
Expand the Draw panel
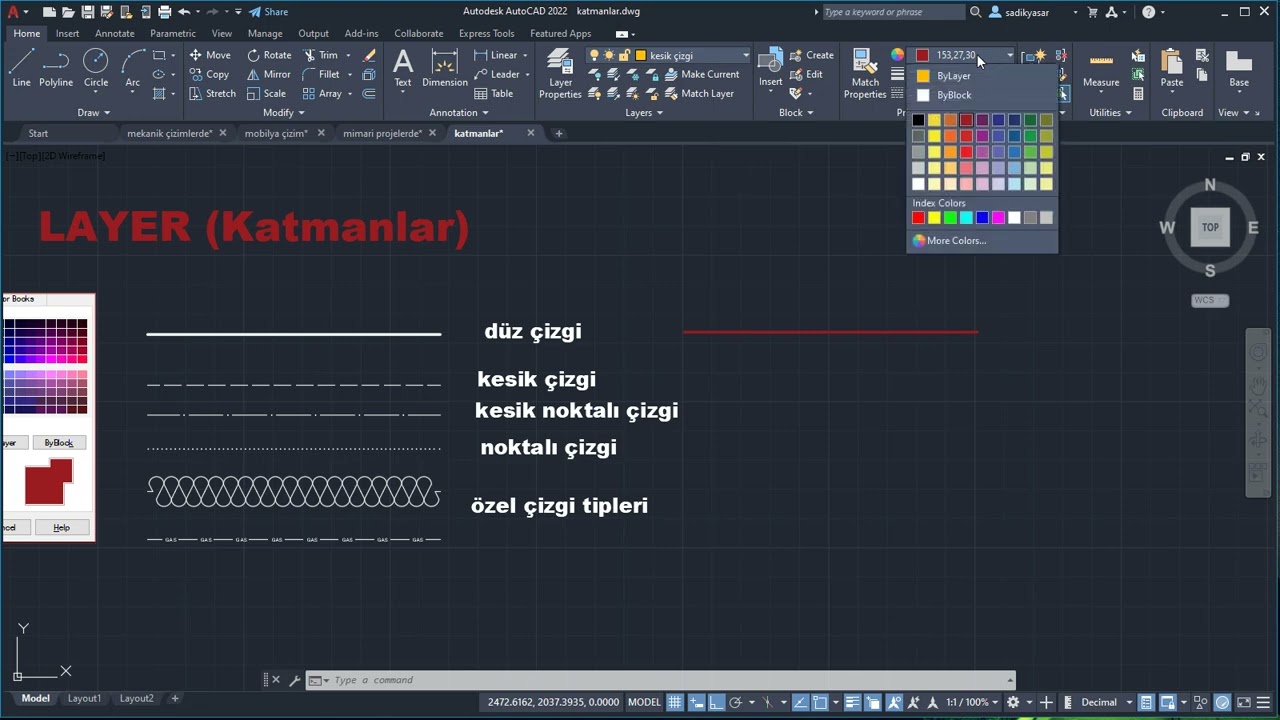(x=94, y=113)
